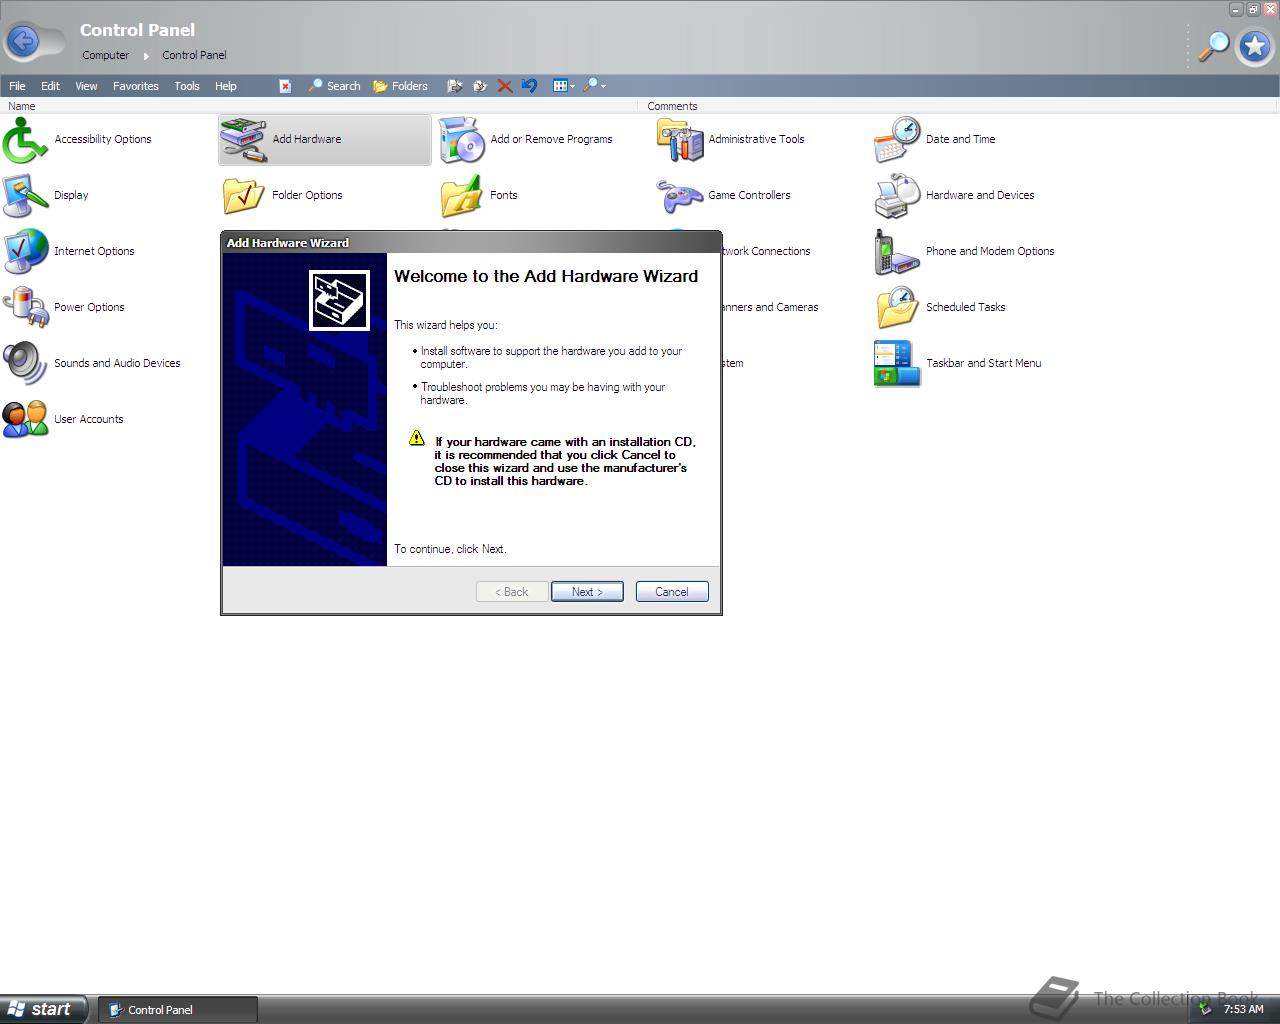Click the red X Delete icon
The width and height of the screenshot is (1280, 1024).
coord(505,86)
